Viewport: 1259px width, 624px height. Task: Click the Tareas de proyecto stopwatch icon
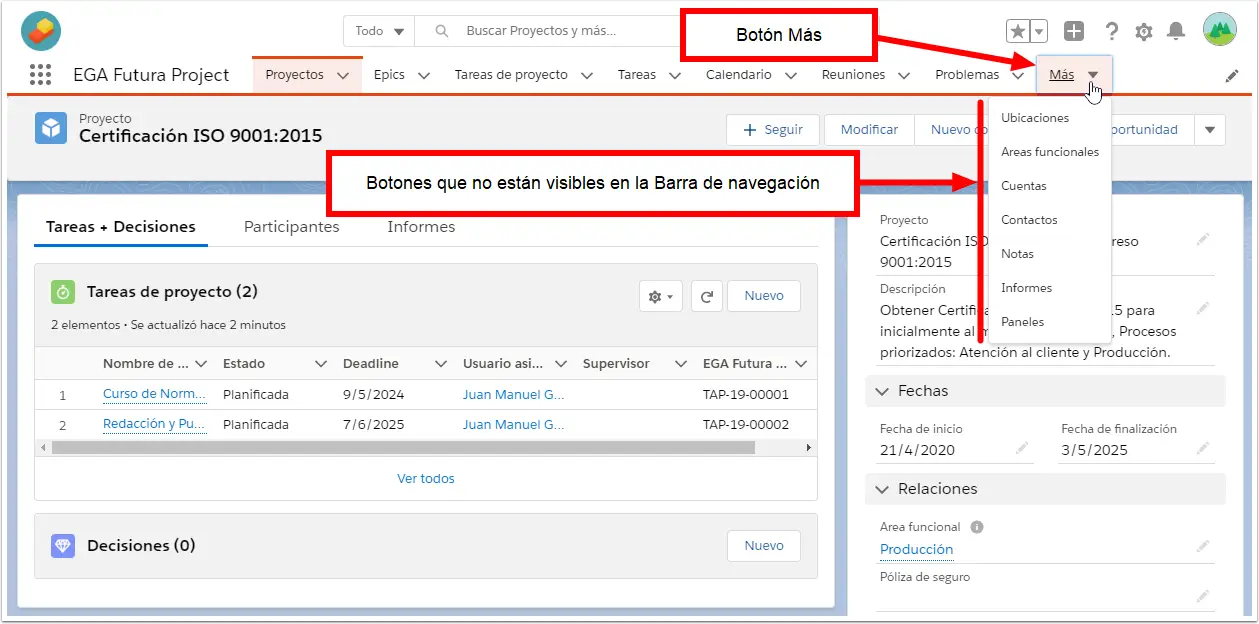tap(63, 292)
